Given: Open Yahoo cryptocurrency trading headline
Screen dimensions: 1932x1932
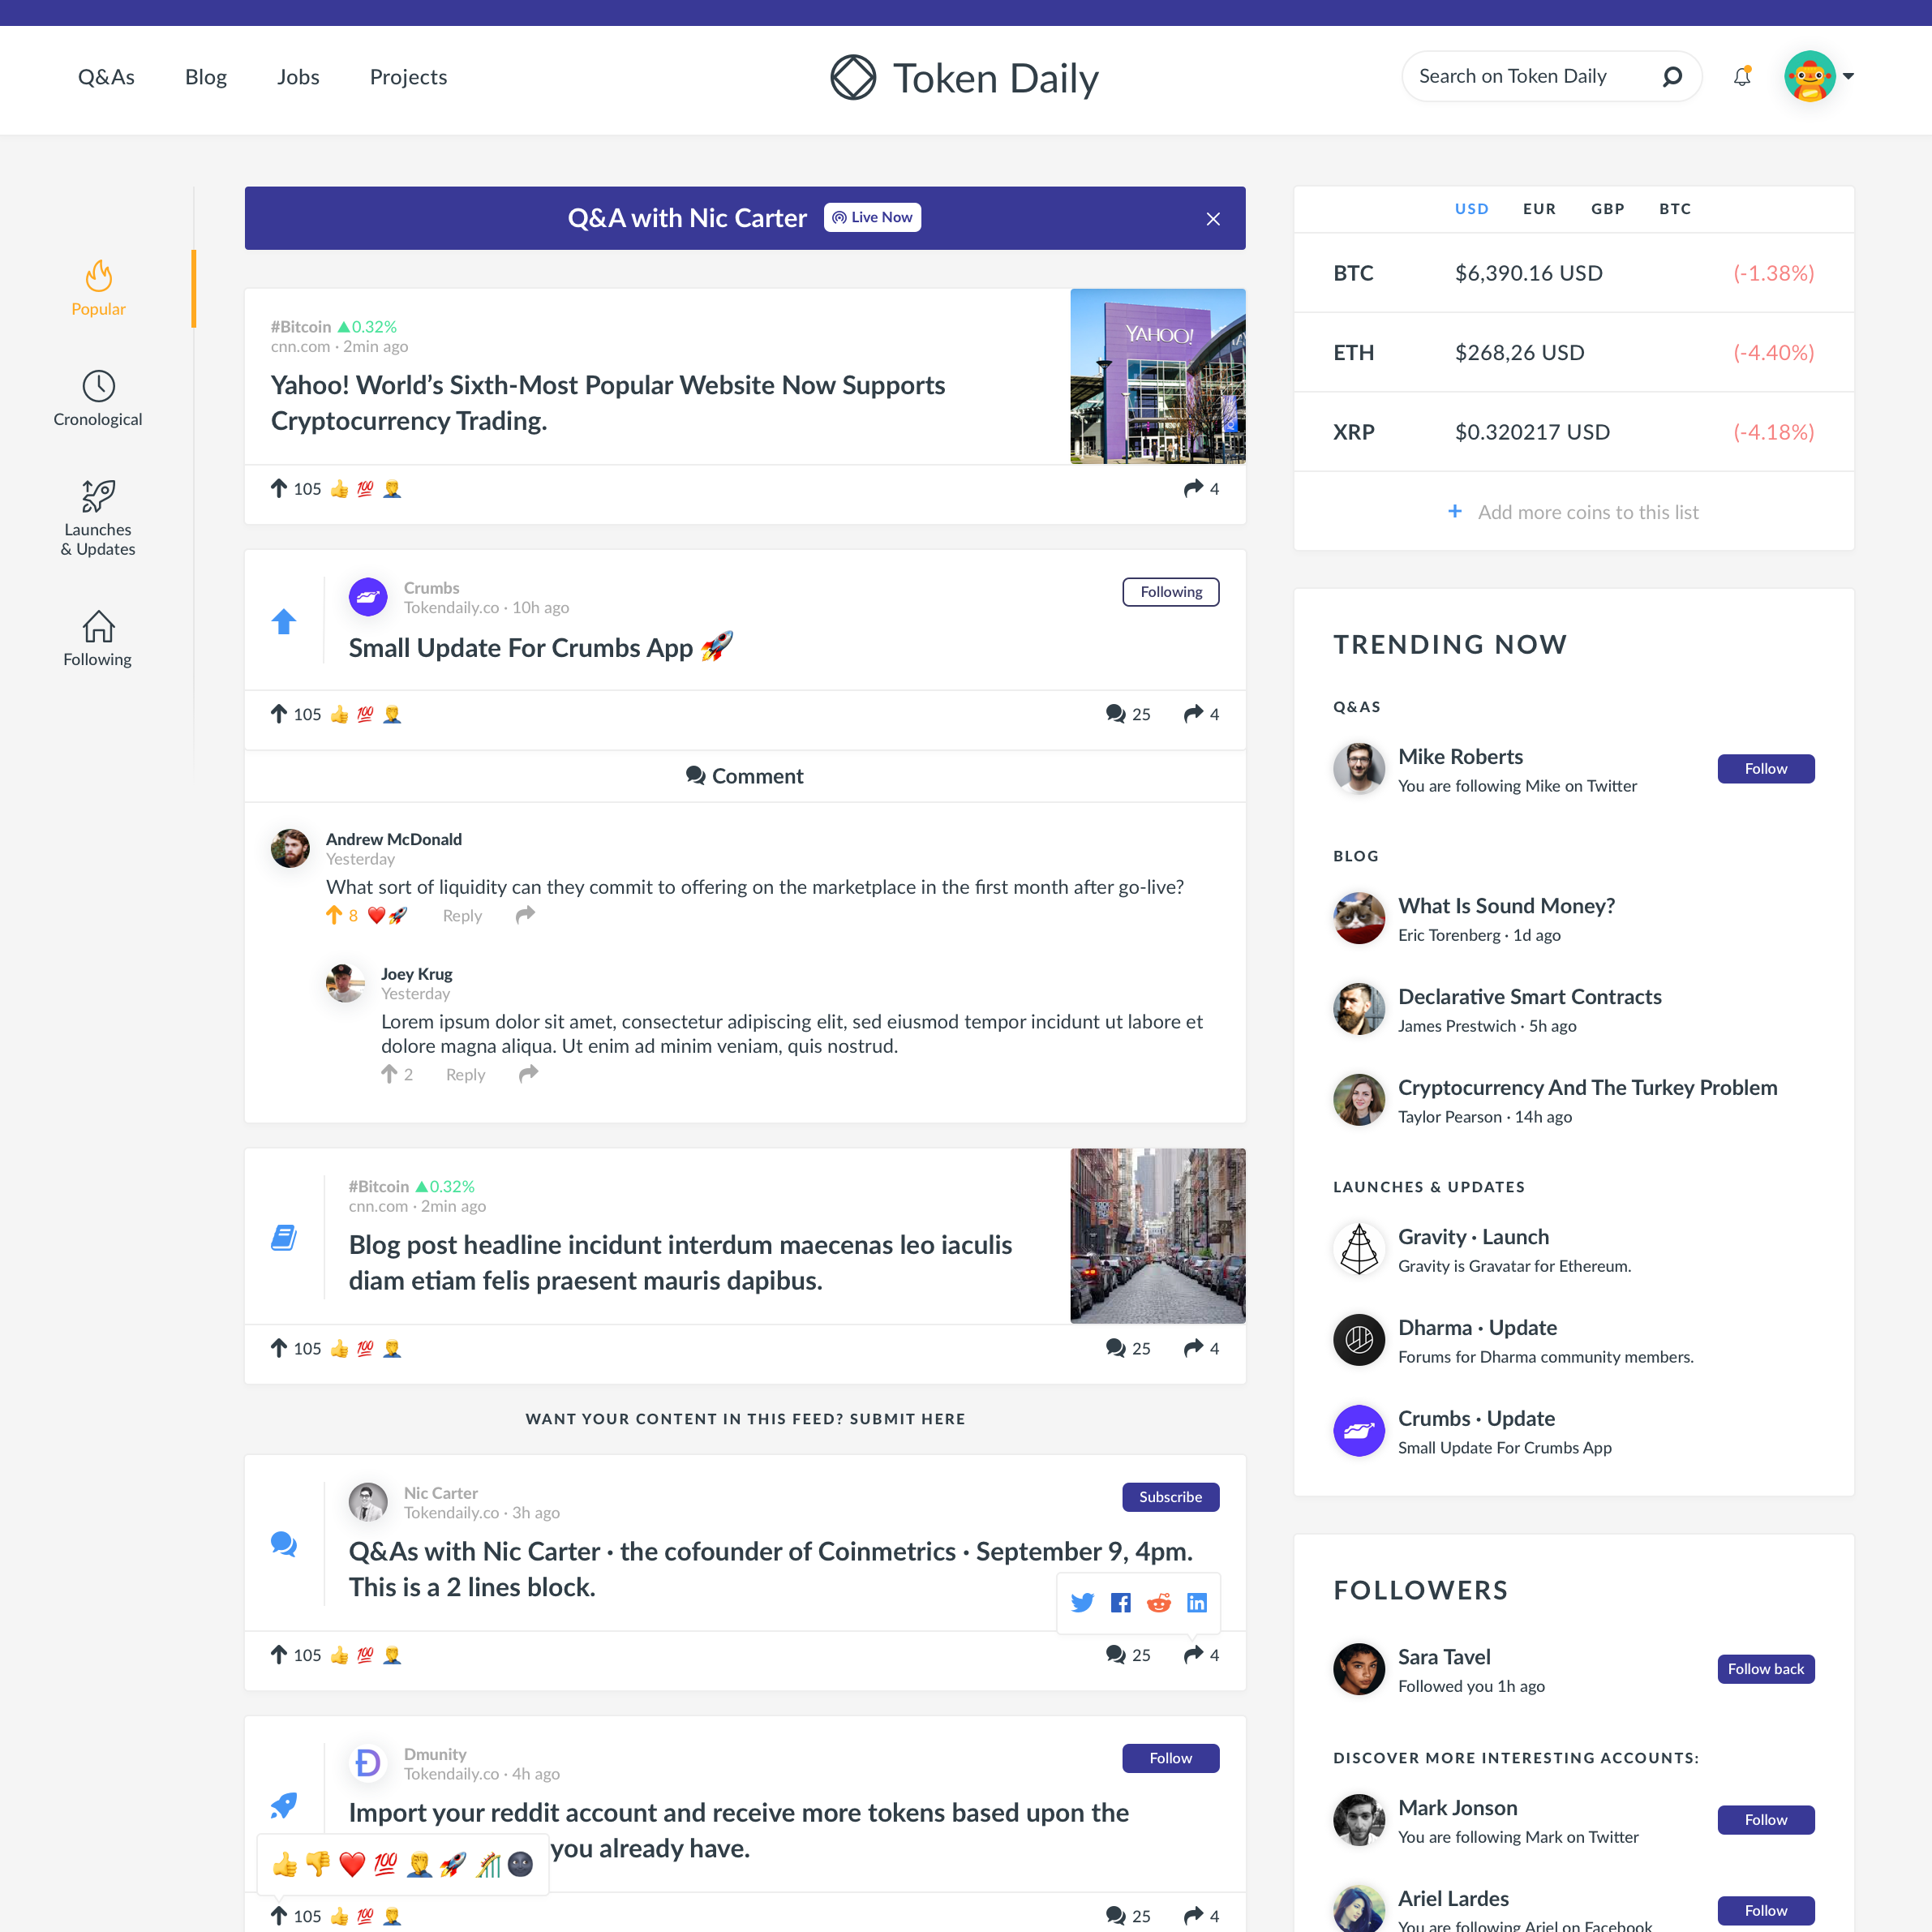Looking at the screenshot, I should 608,403.
